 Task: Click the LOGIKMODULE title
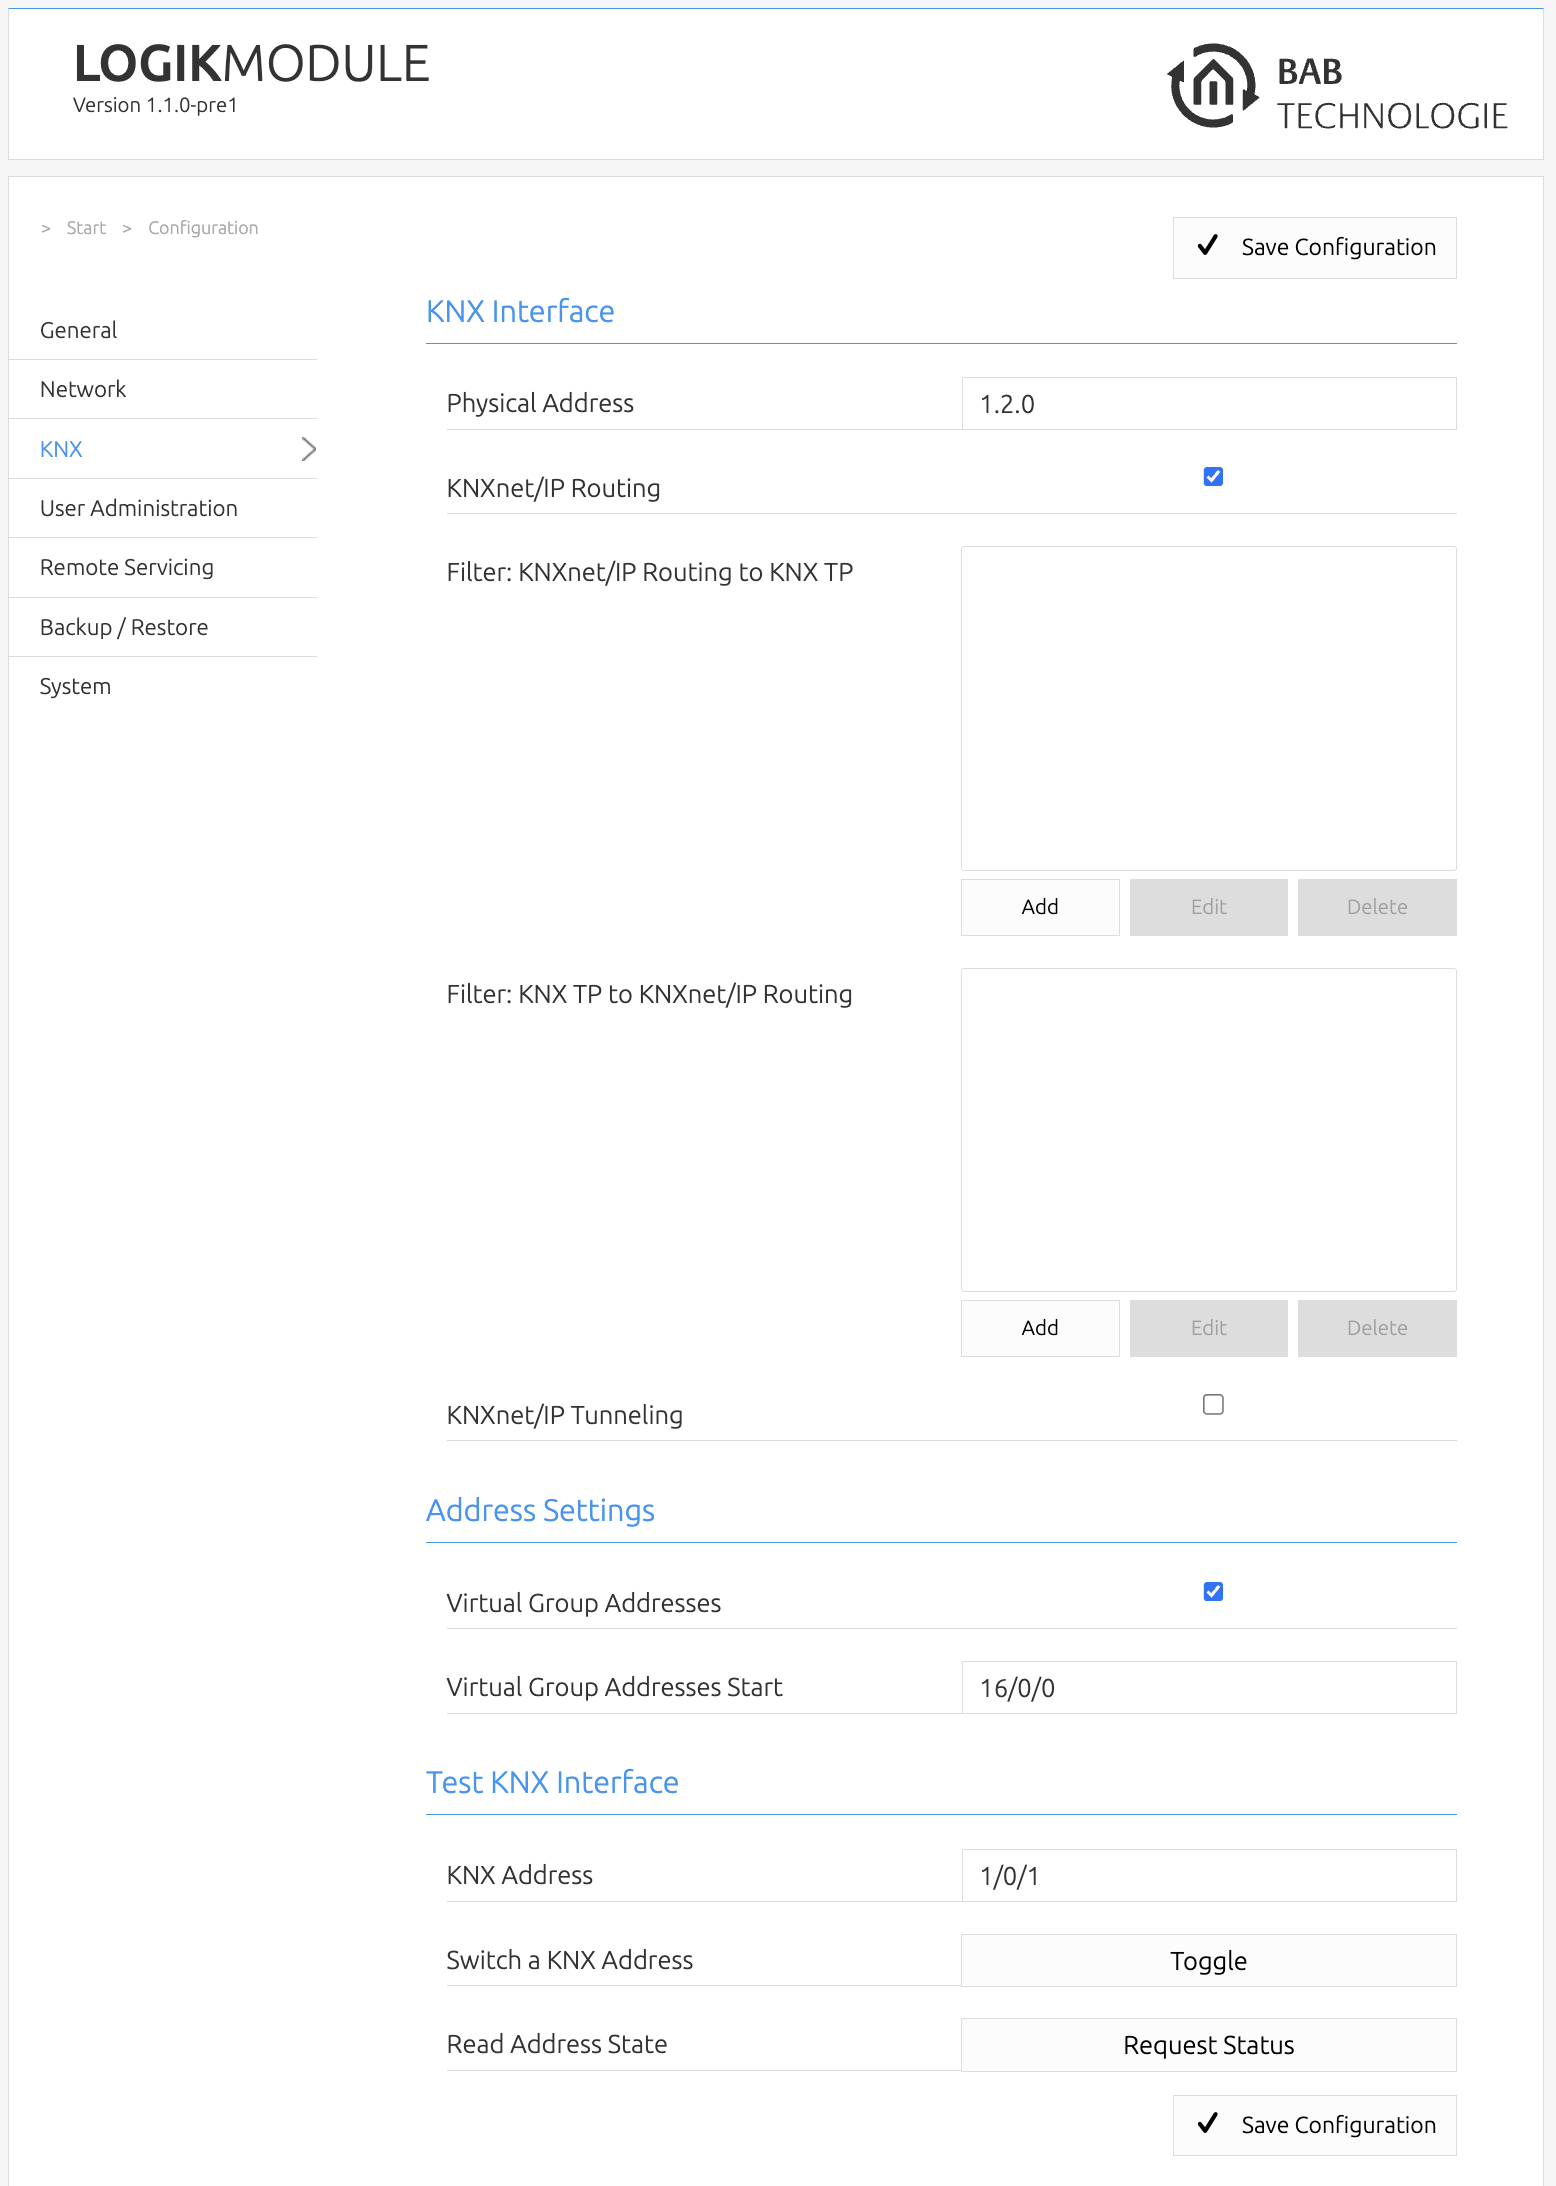click(252, 64)
